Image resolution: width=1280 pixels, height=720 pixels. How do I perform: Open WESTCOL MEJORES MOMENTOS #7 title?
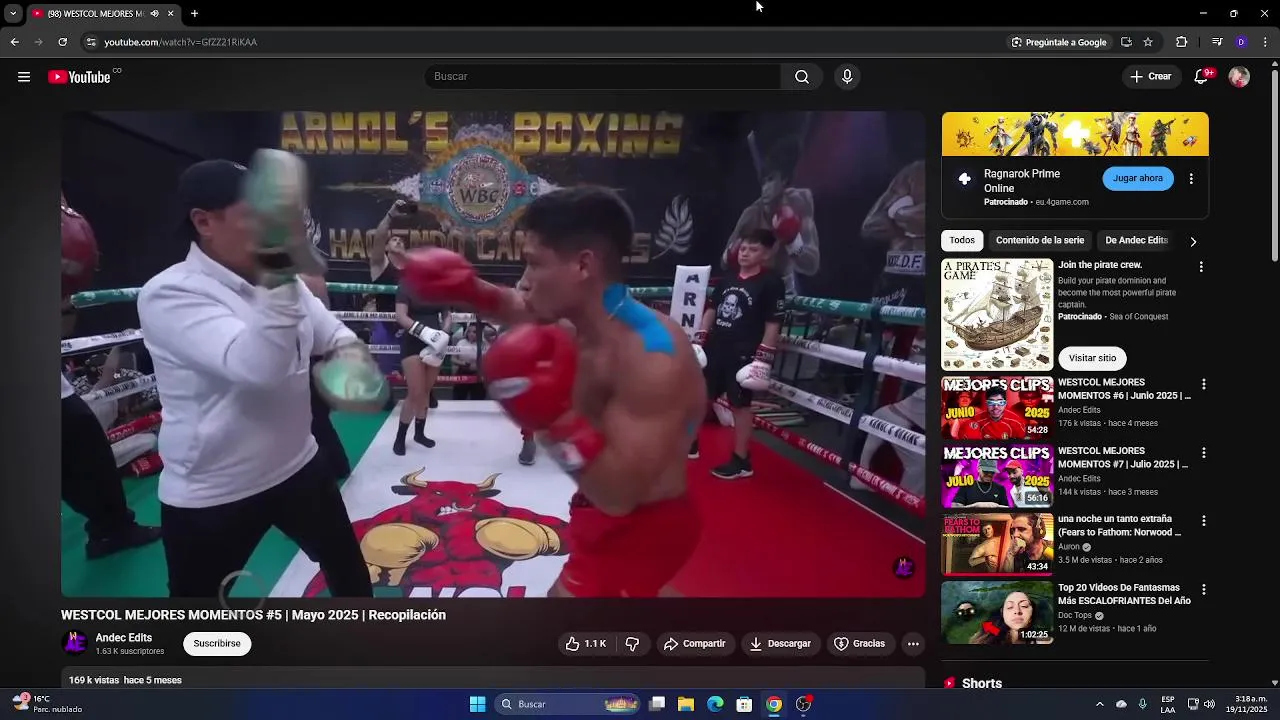tap(1124, 458)
